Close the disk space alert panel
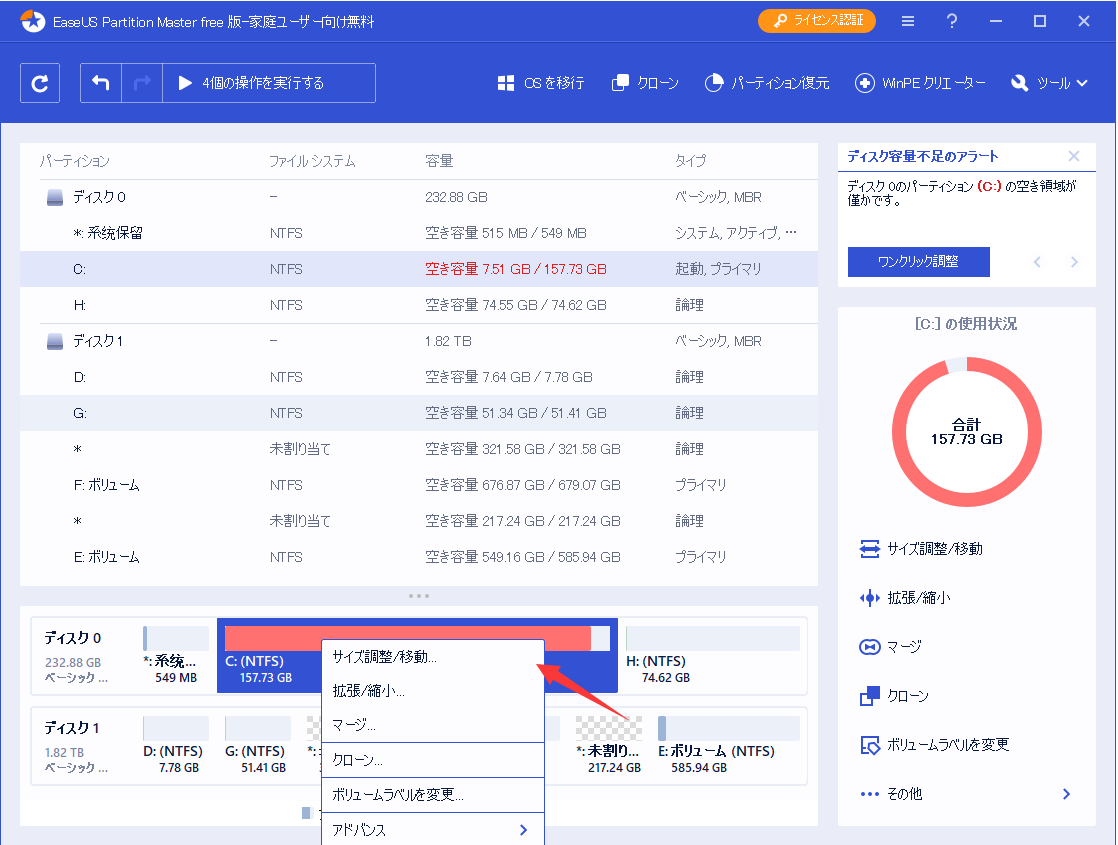1118x845 pixels. point(1074,156)
